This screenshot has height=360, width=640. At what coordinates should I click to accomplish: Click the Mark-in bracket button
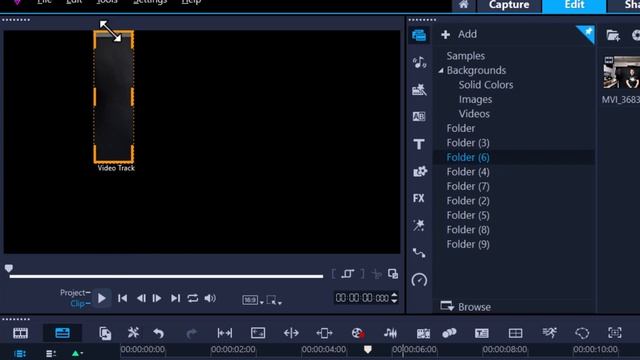333,274
